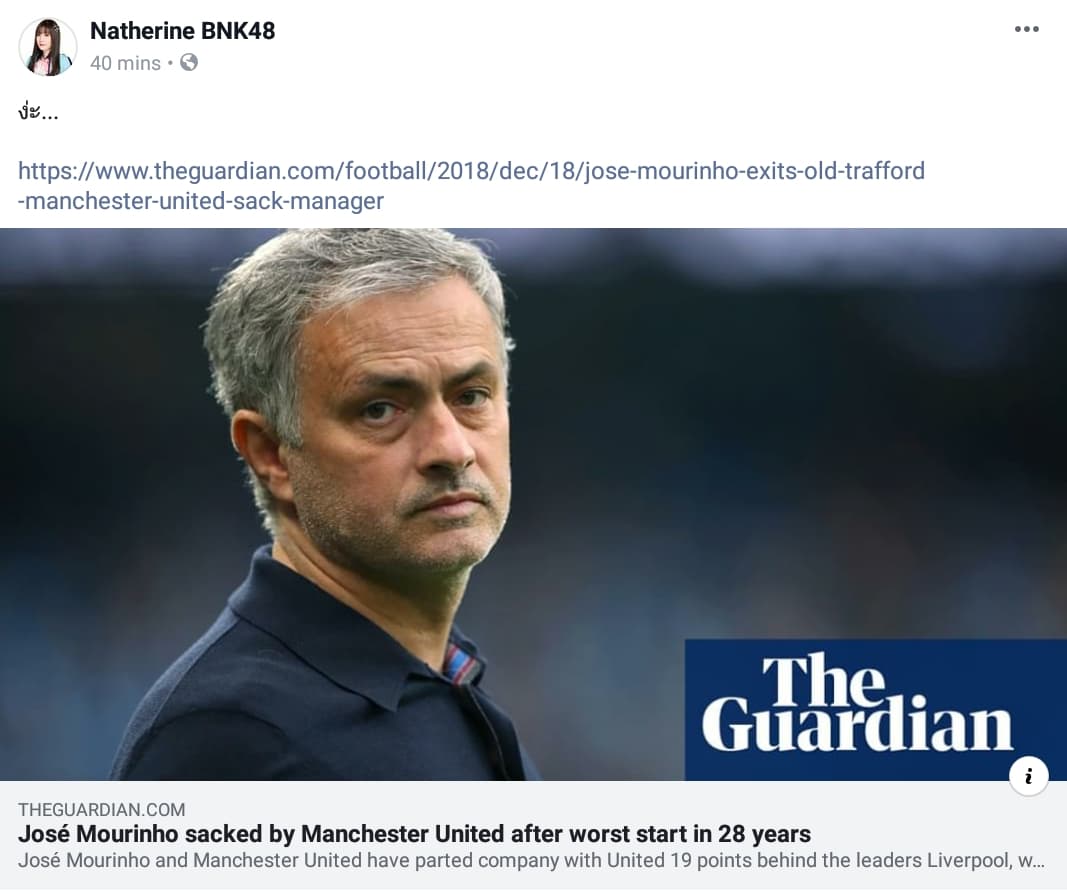Click the word 'Guardian' in the logo

857,724
